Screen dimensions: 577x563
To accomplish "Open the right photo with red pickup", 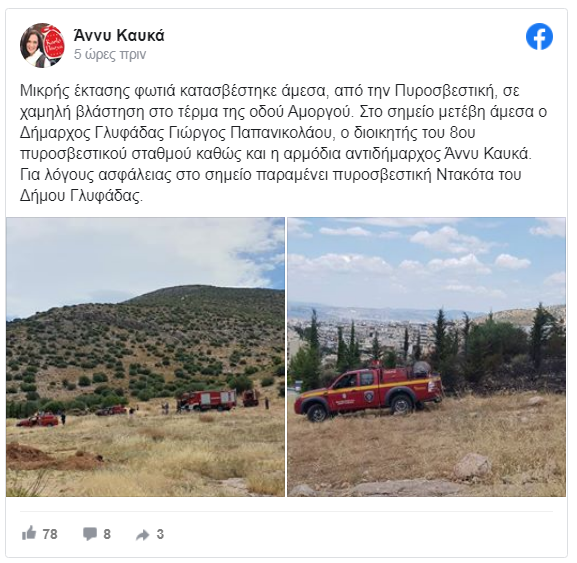I will coord(426,357).
